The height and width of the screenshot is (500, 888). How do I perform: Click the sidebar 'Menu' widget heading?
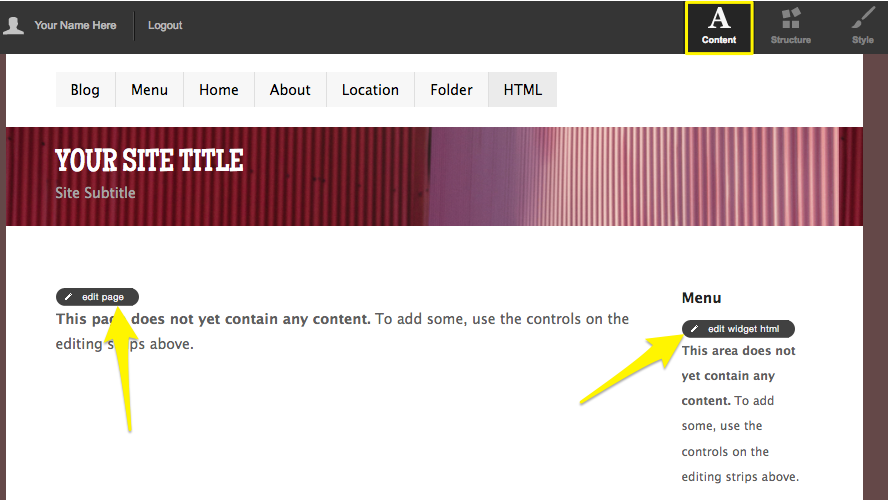[x=701, y=298]
